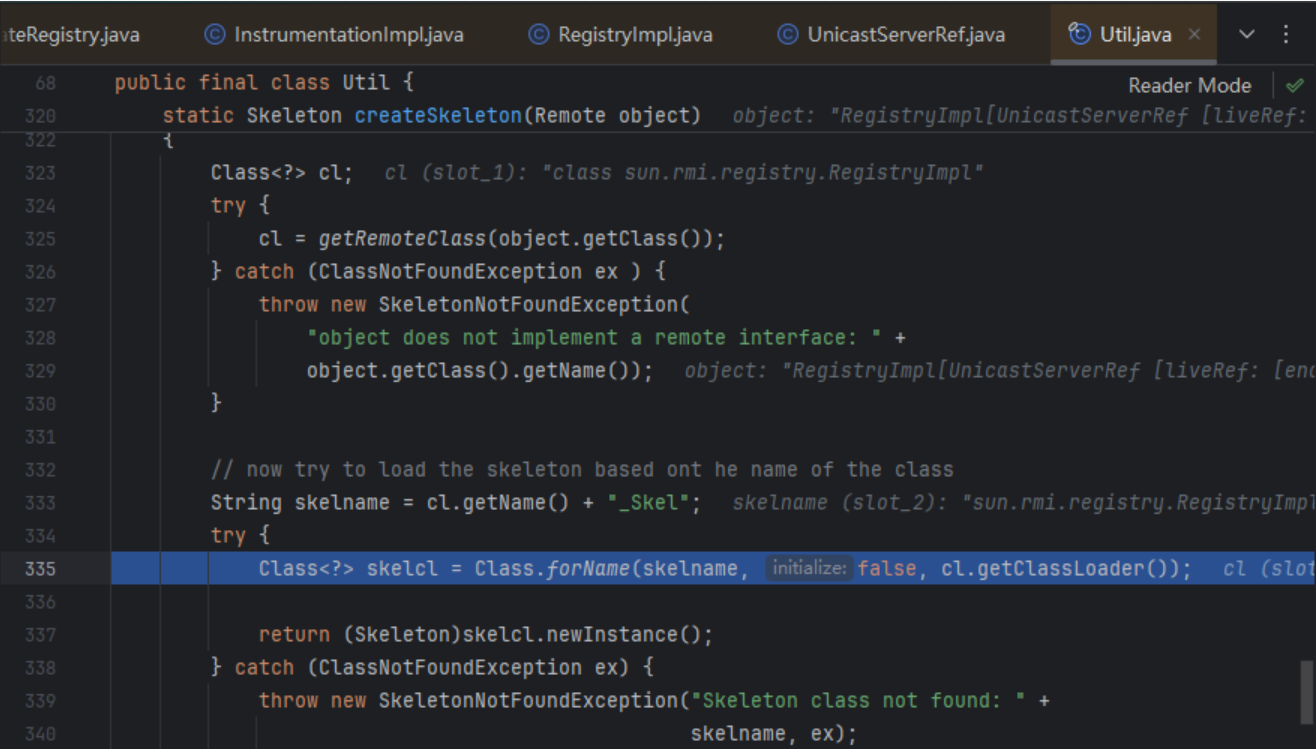1316x749 pixels.
Task: Open the editor tabs kebab menu
Action: pos(1286,35)
